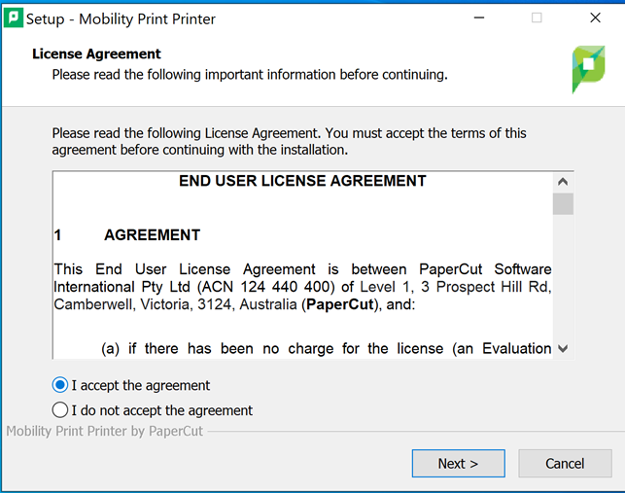Click the license scrollbar down arrow
The height and width of the screenshot is (494, 626).
[x=563, y=348]
